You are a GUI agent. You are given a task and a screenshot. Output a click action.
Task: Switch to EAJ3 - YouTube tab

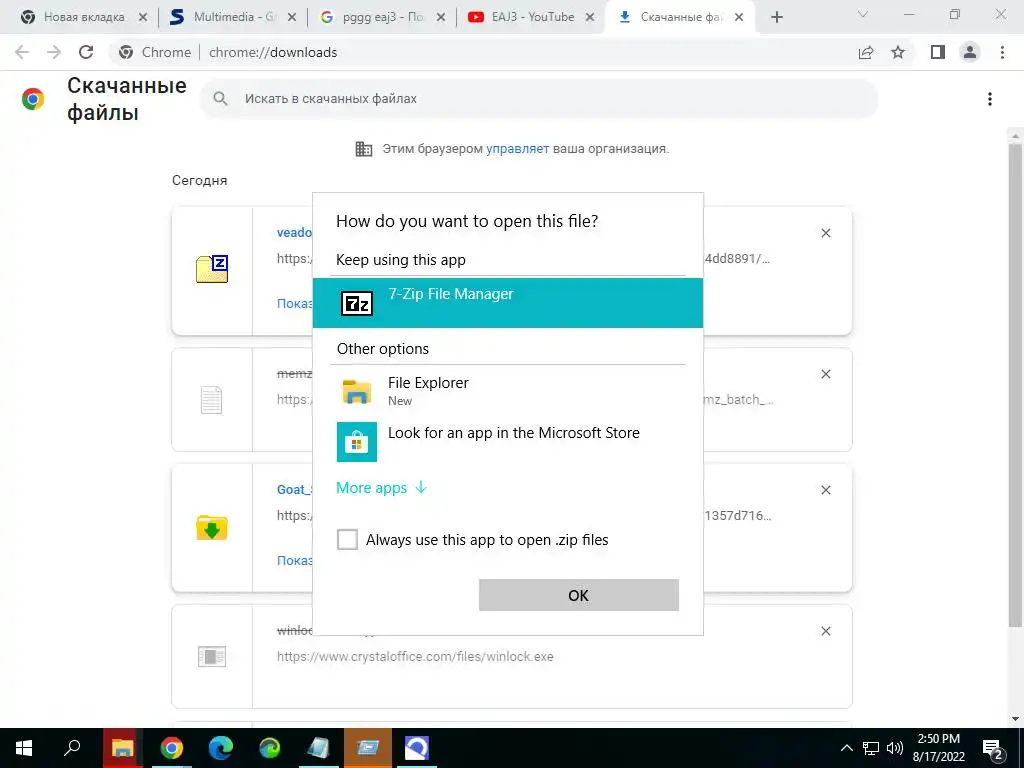pos(533,17)
